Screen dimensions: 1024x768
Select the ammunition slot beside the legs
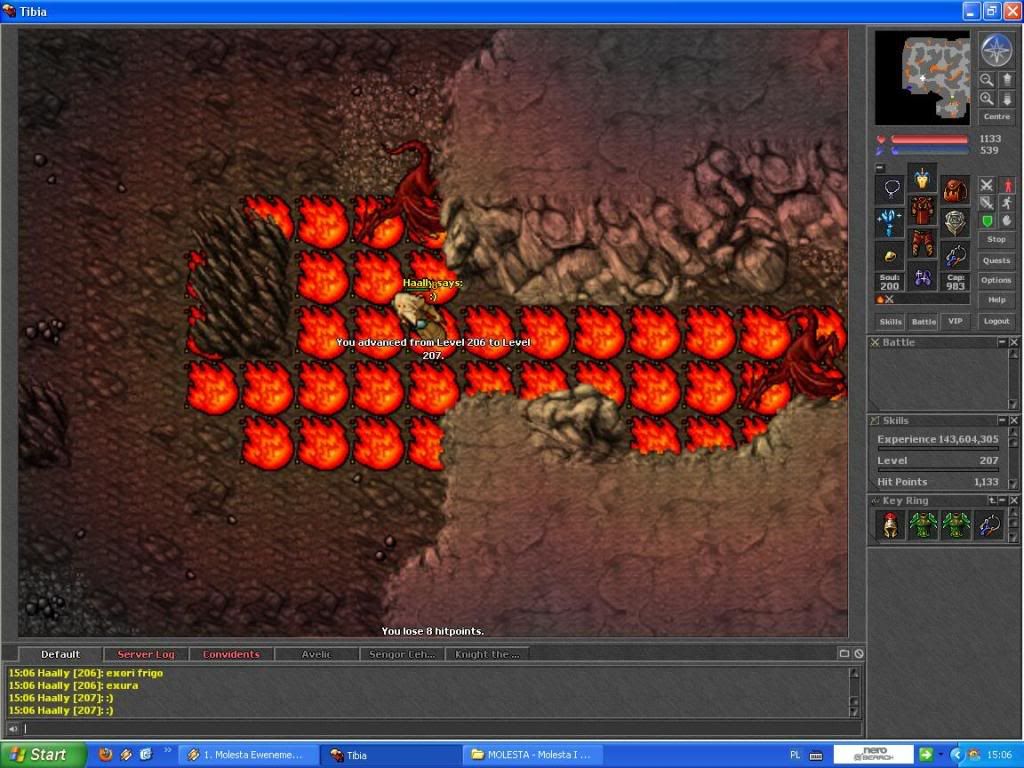[x=955, y=255]
